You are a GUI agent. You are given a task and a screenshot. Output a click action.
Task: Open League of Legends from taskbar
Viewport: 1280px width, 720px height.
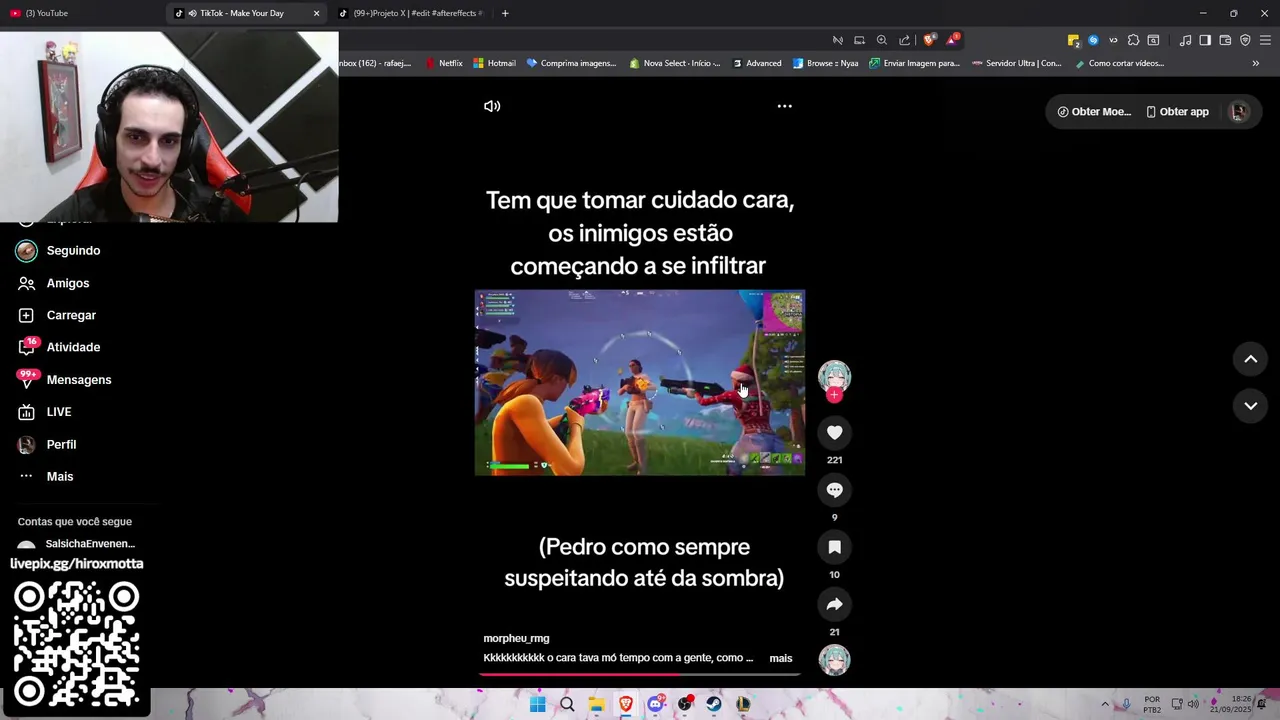pos(743,704)
